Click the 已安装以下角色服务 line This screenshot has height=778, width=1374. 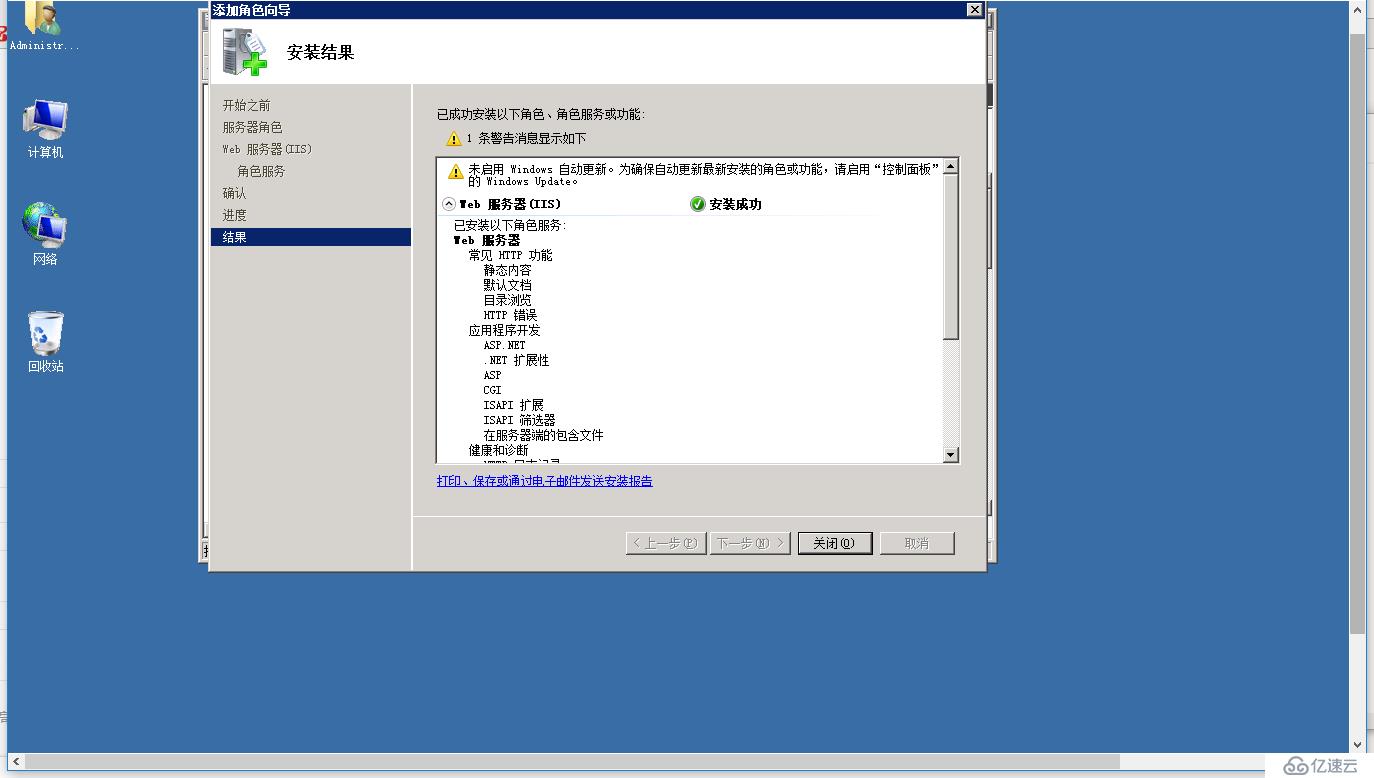510,225
